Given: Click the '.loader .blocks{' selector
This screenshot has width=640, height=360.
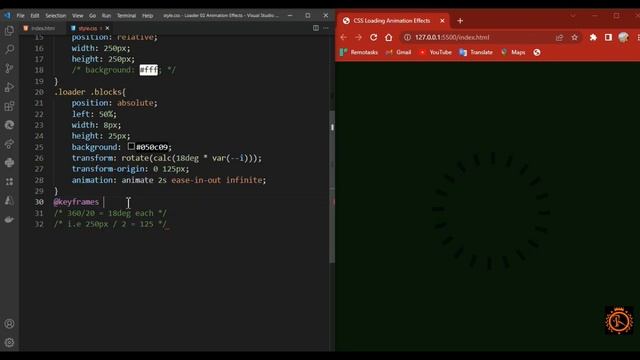Looking at the screenshot, I should (x=90, y=92).
